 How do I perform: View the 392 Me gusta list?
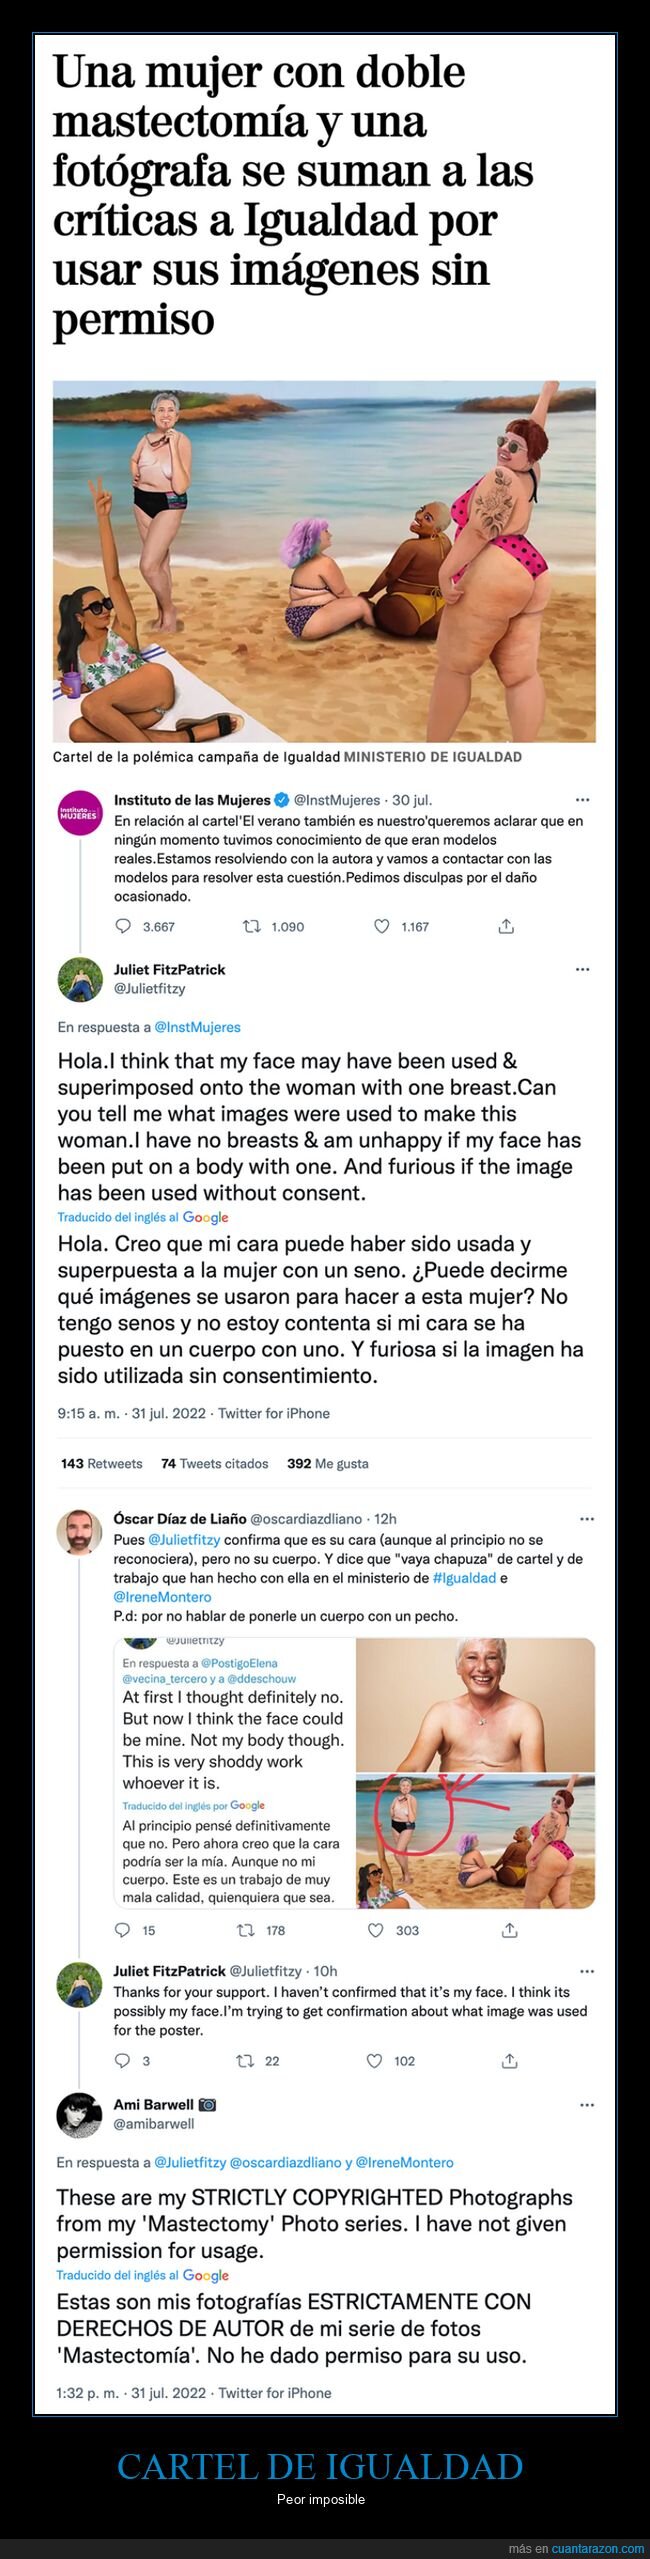point(327,1463)
